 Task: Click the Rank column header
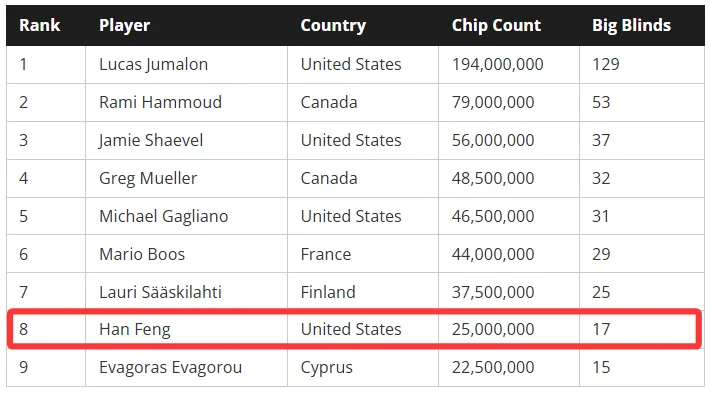[x=39, y=25]
